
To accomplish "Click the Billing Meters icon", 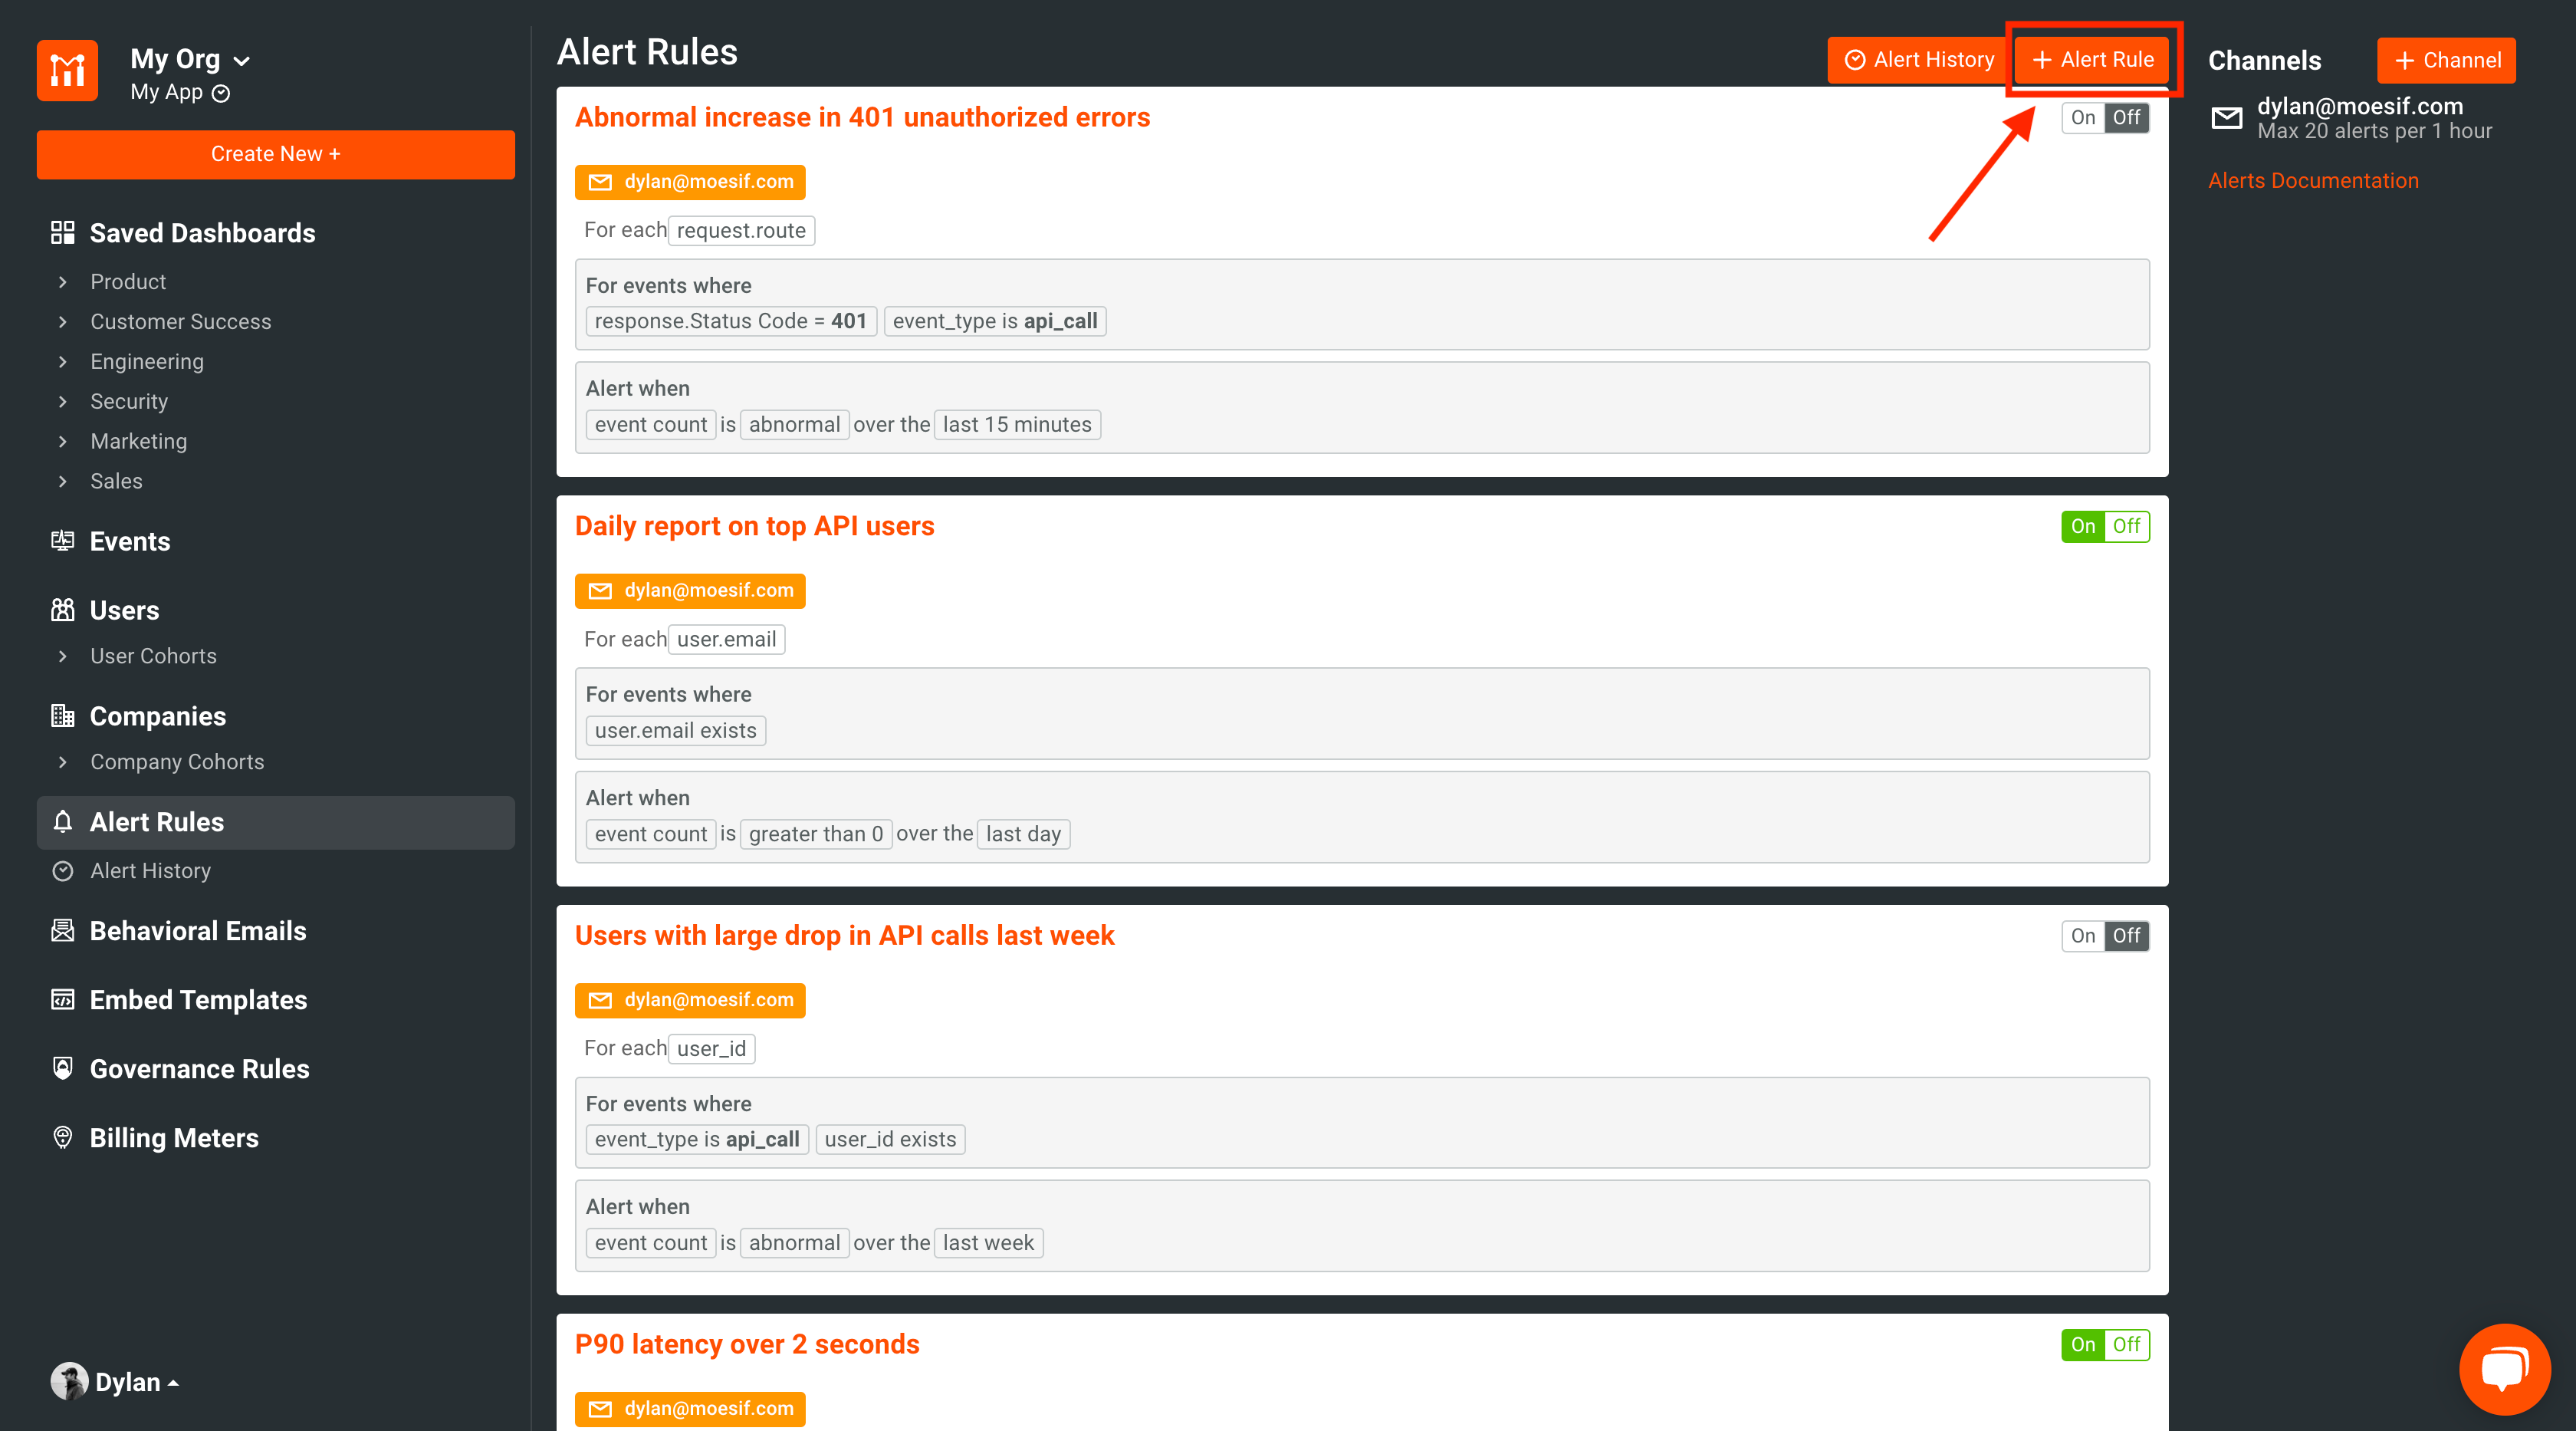I will pyautogui.click(x=62, y=1137).
